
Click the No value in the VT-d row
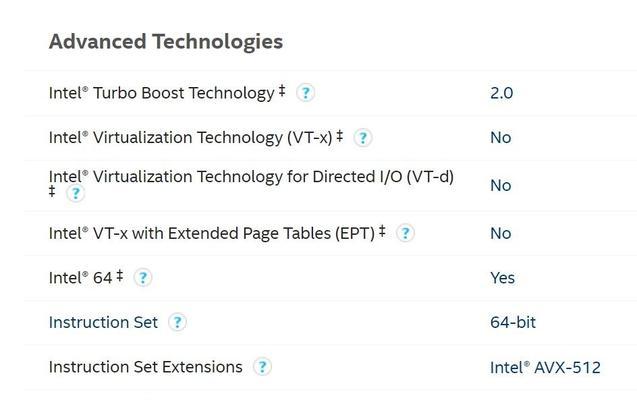[500, 186]
